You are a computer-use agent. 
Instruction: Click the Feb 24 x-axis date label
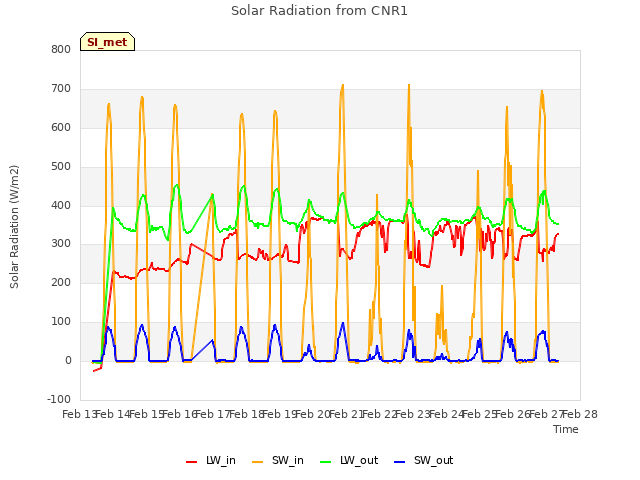[x=447, y=415]
